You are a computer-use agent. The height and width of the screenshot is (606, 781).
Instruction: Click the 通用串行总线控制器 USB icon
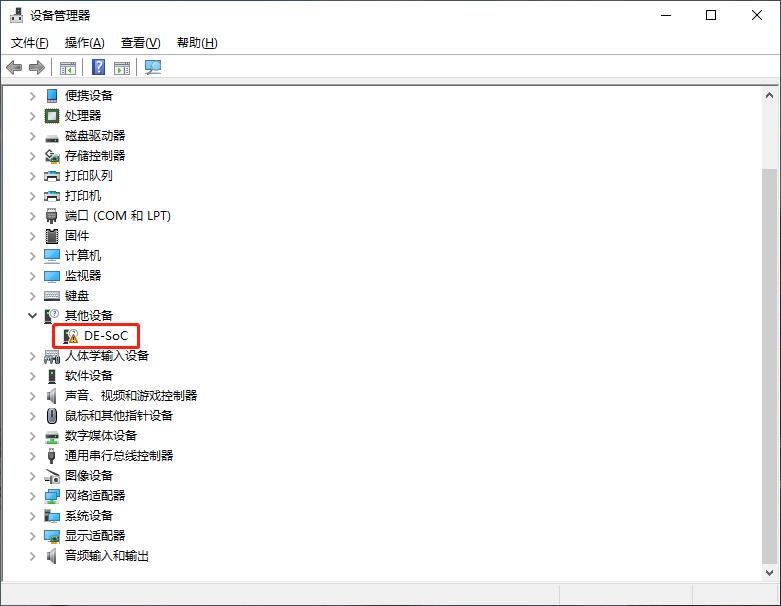52,456
